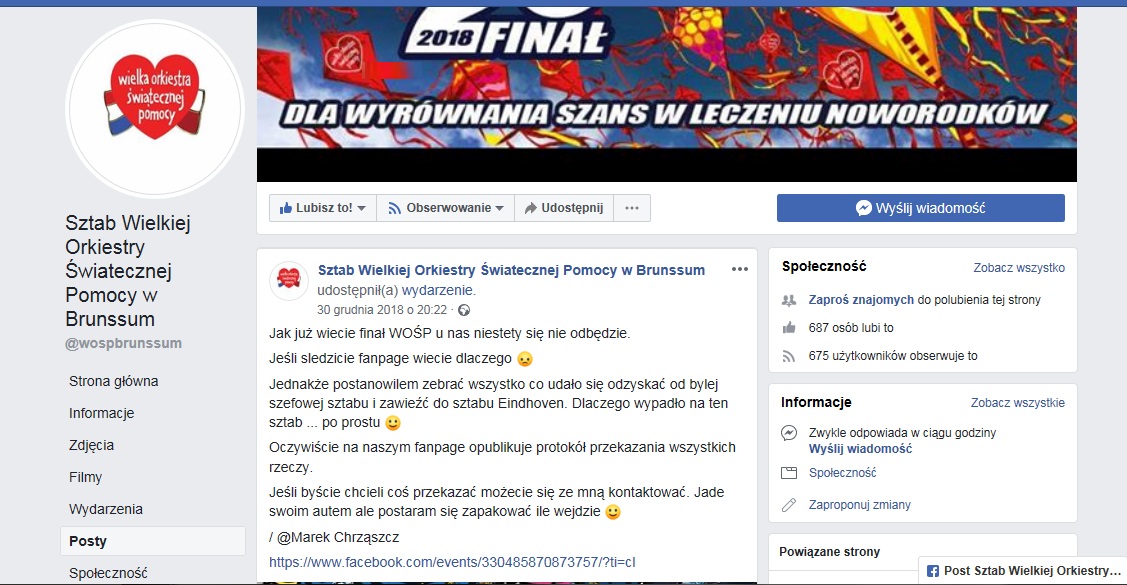Click Zaproś znajomych link
Image resolution: width=1127 pixels, height=585 pixels.
click(861, 300)
